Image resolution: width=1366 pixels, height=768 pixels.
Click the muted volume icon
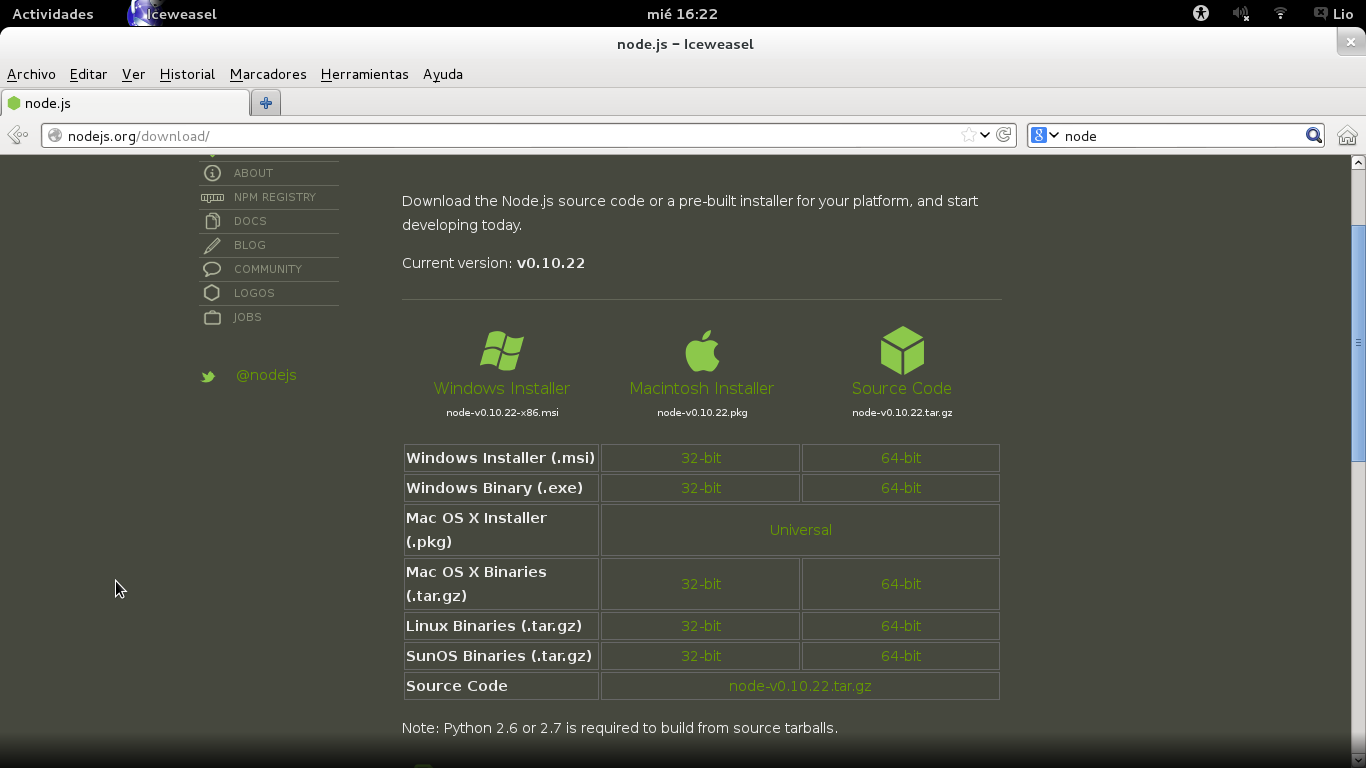click(1241, 14)
